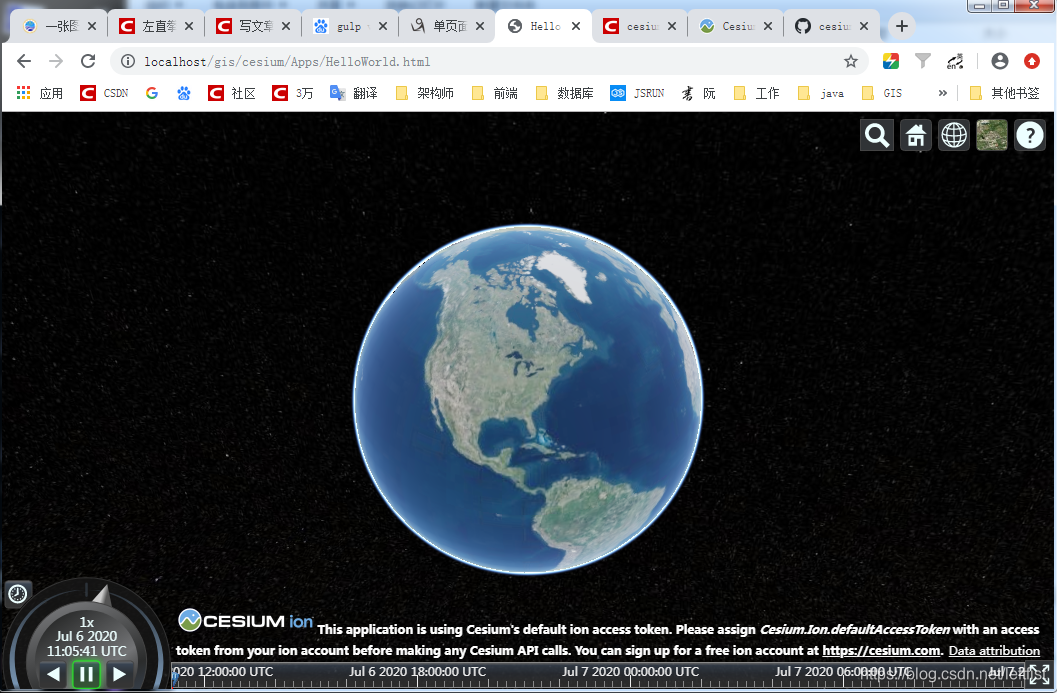The height and width of the screenshot is (693, 1057).
Task: Click the translate extension icon
Action: pos(955,61)
